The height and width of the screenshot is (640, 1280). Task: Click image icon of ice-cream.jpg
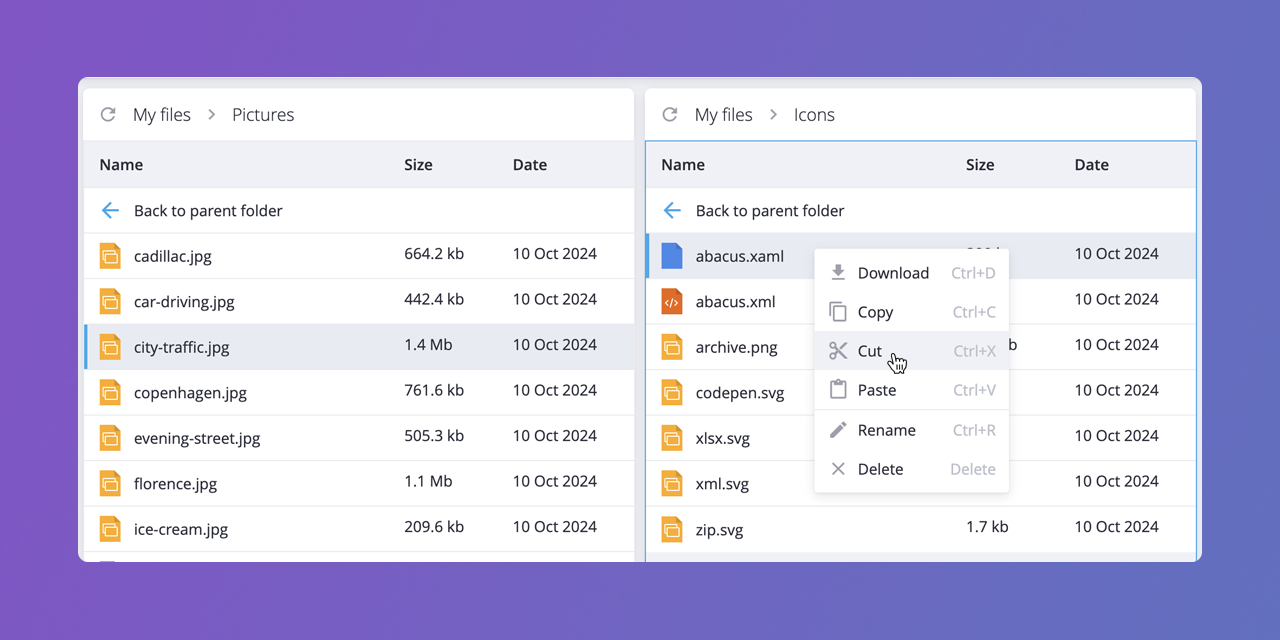pyautogui.click(x=110, y=529)
